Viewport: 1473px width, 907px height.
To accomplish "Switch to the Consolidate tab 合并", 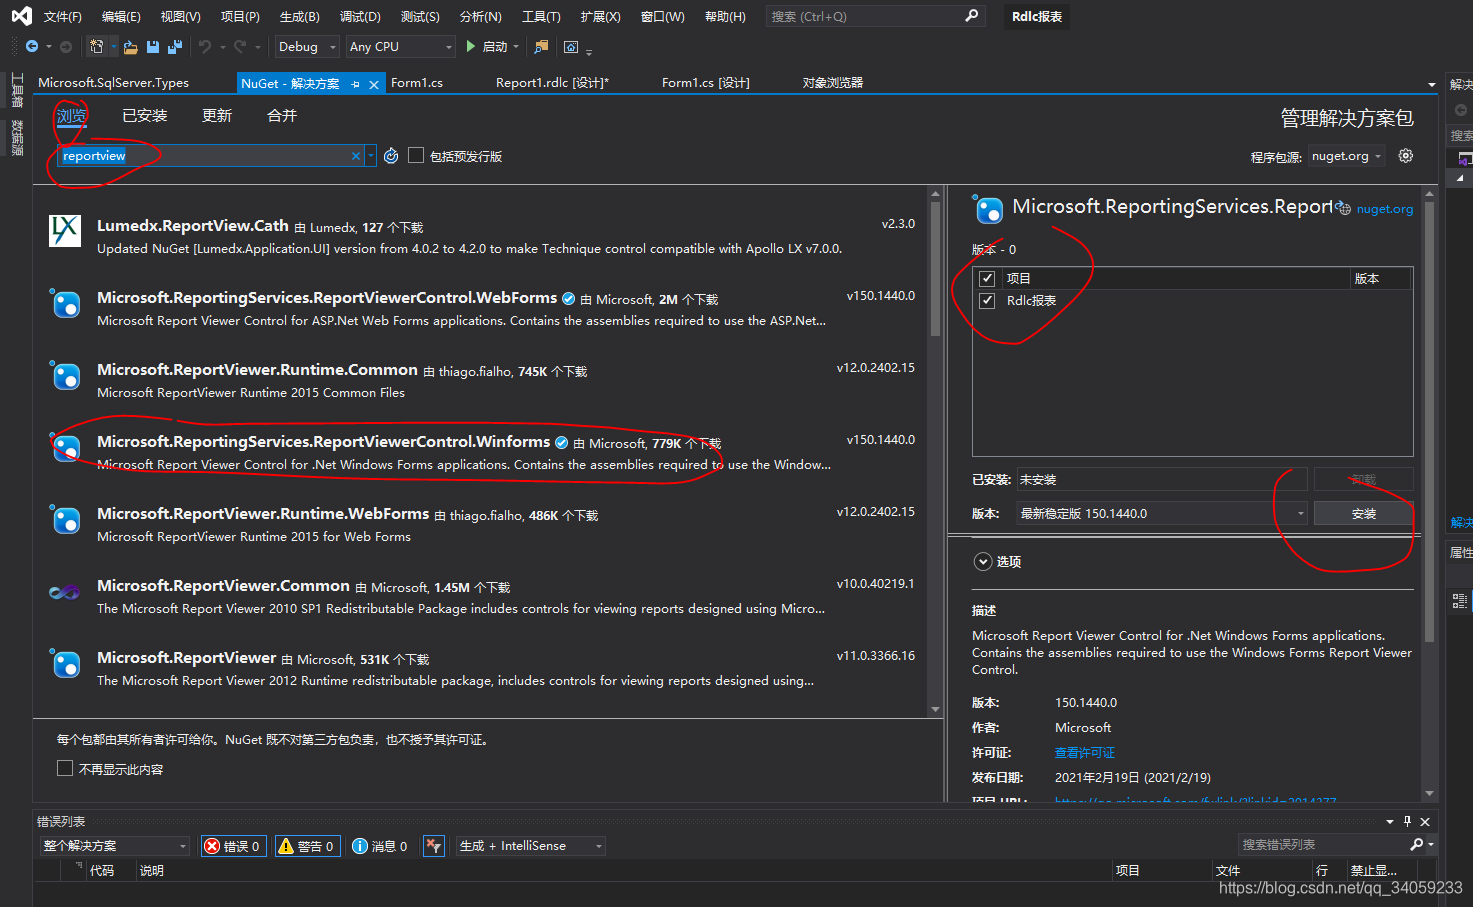I will click(282, 116).
